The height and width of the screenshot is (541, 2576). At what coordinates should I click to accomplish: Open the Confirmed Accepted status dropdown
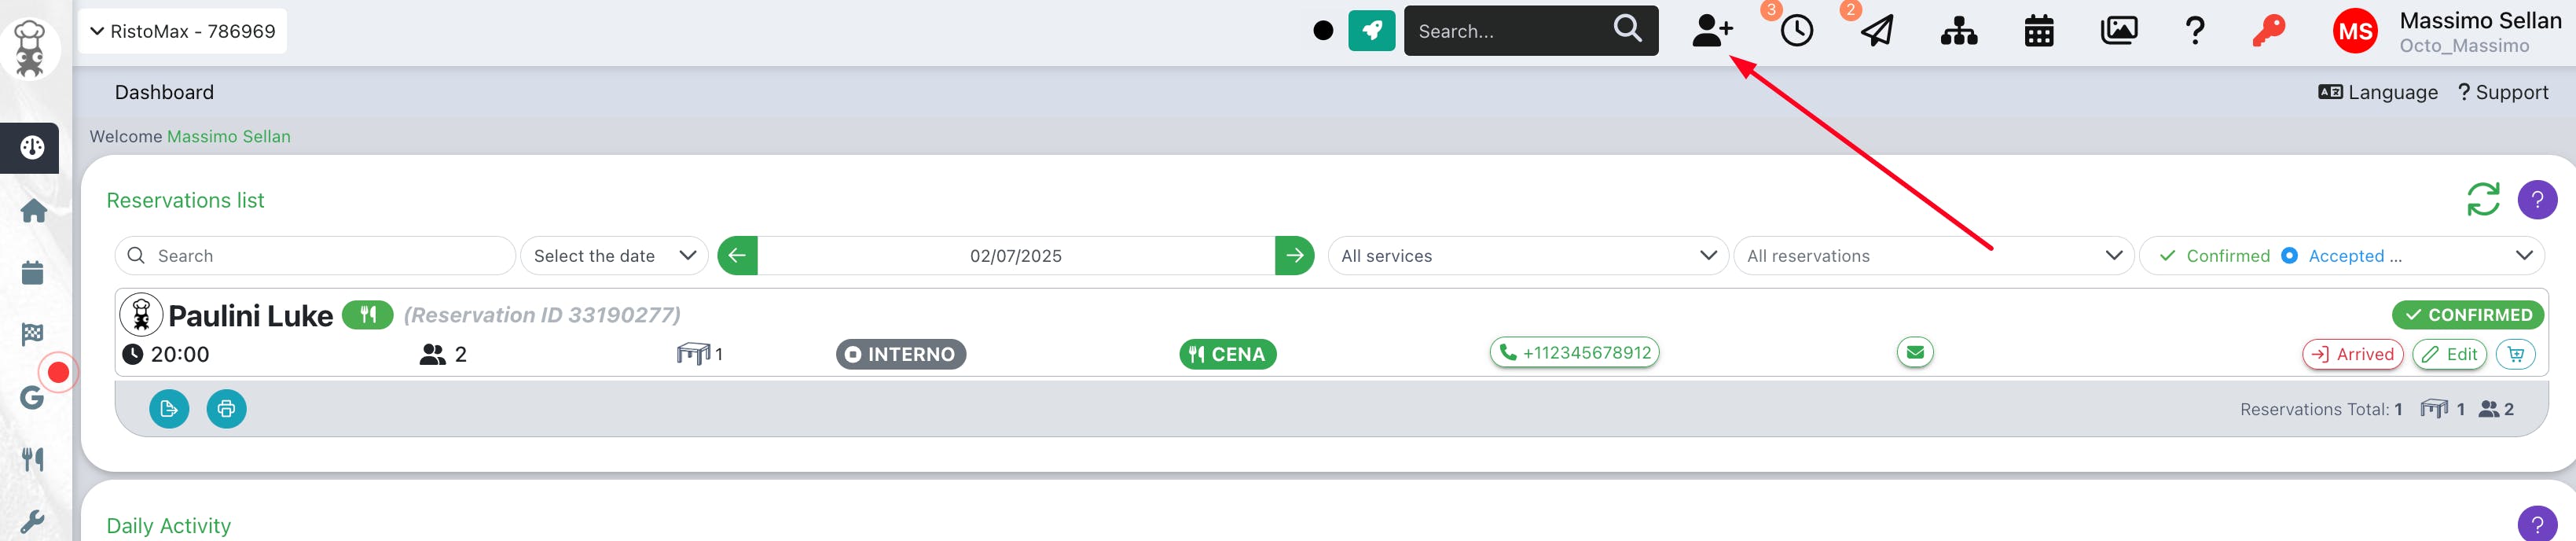click(x=2342, y=256)
